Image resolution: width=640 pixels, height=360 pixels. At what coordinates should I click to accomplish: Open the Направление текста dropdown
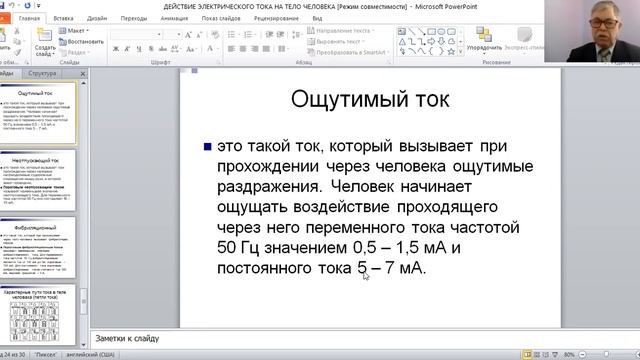340,31
